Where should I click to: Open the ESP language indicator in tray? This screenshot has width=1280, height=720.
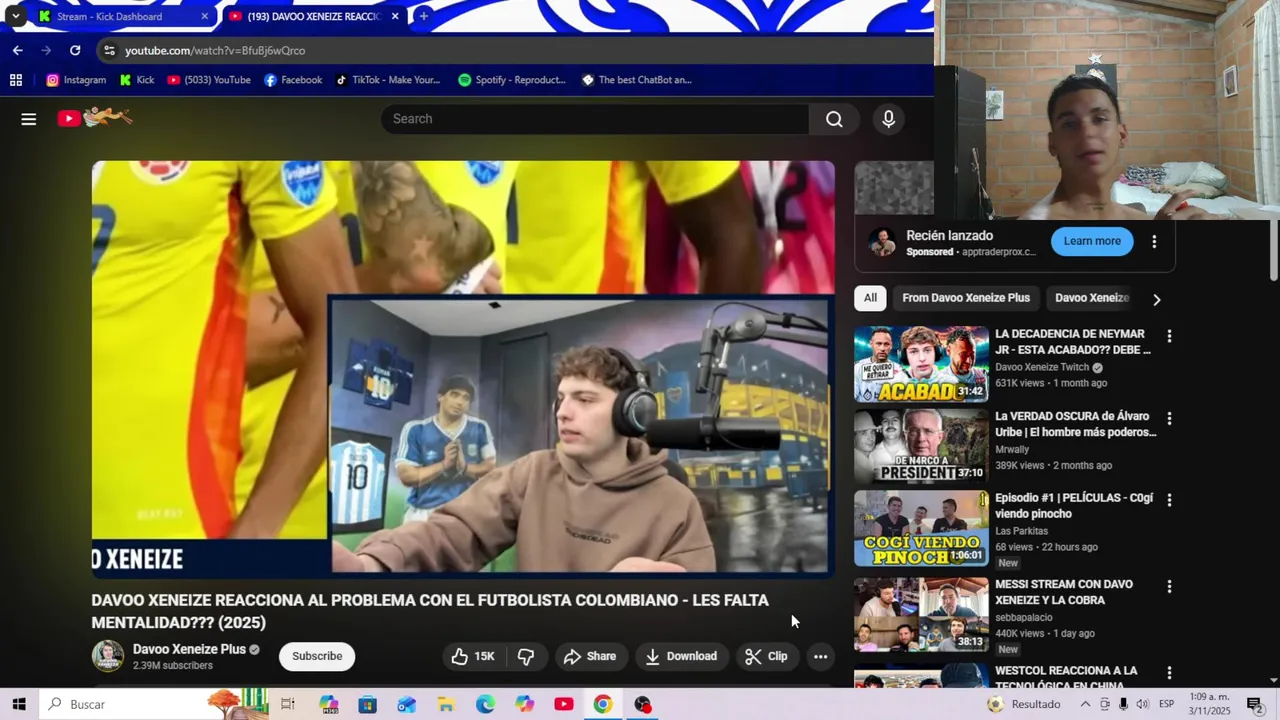point(1166,704)
